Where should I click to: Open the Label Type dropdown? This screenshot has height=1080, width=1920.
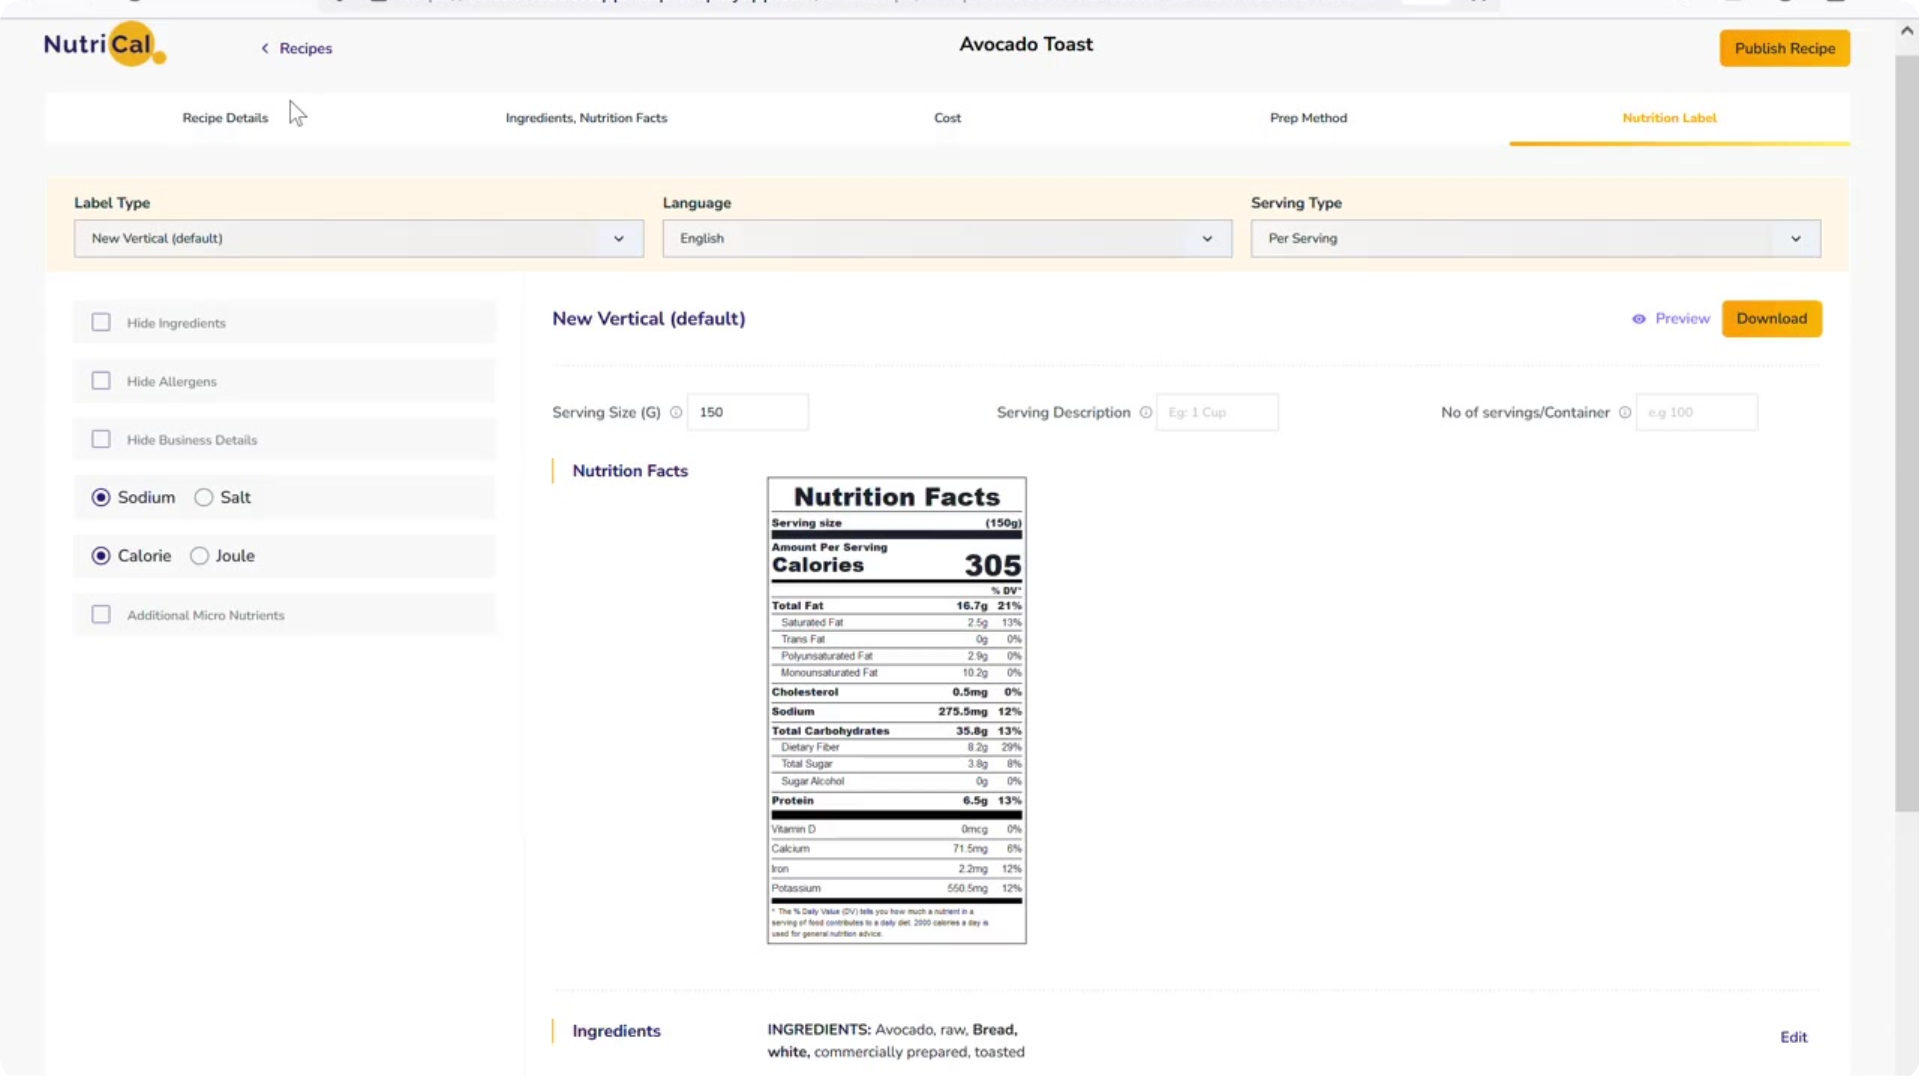[x=358, y=239]
